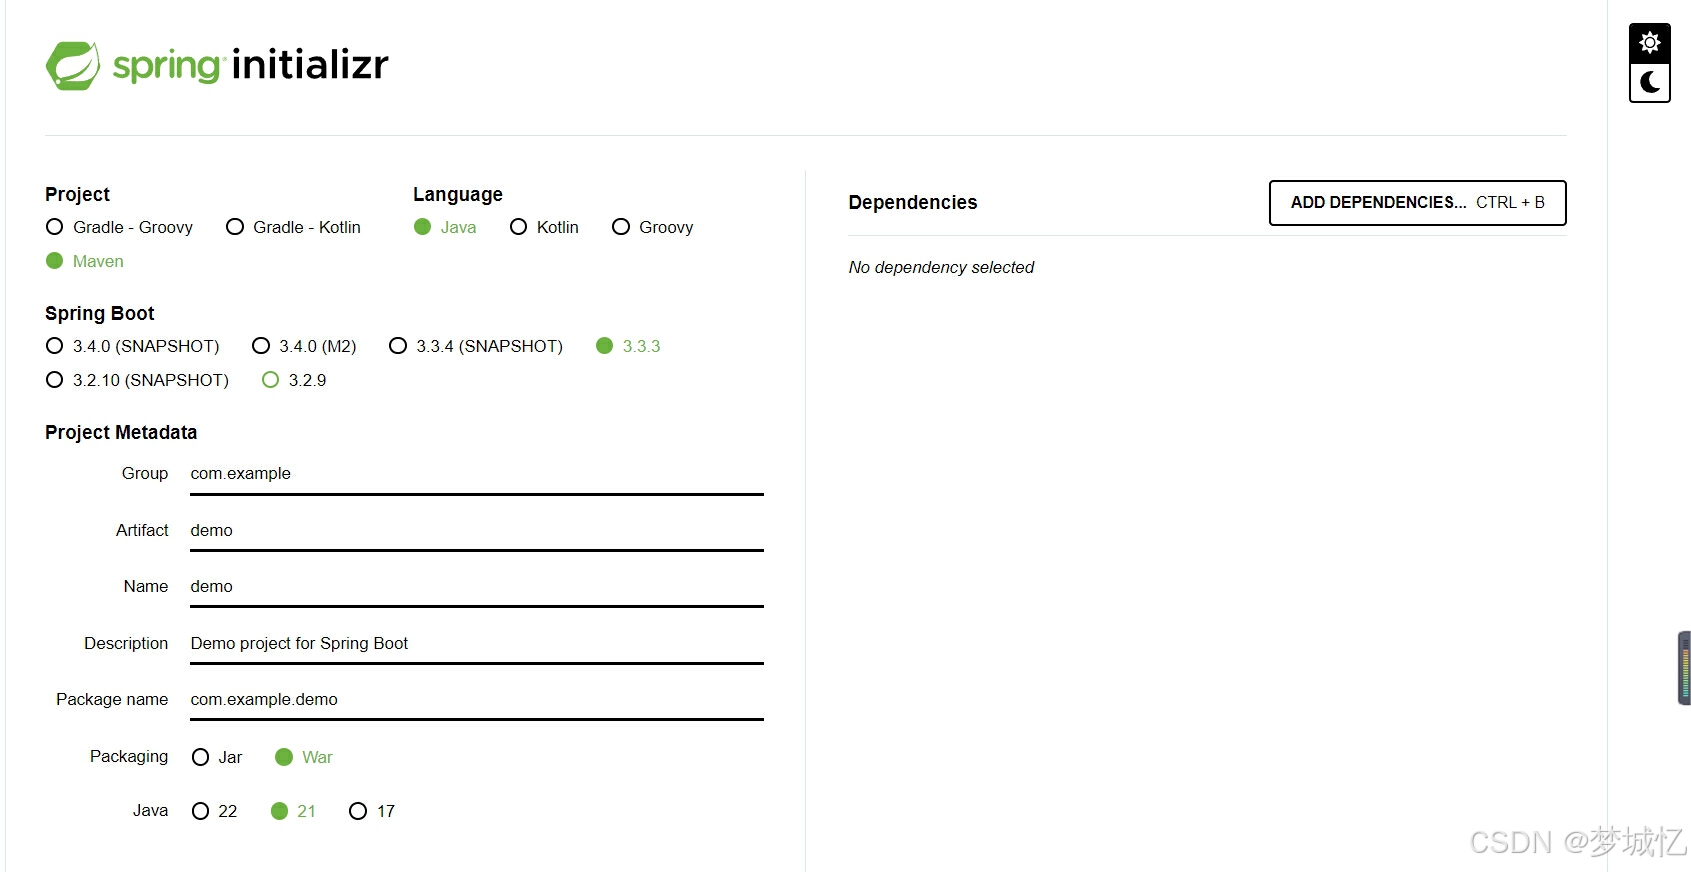Select Spring Boot 3.4.0 (SNAPSHOT)
Viewport: 1691px width, 872px height.
coord(132,346)
